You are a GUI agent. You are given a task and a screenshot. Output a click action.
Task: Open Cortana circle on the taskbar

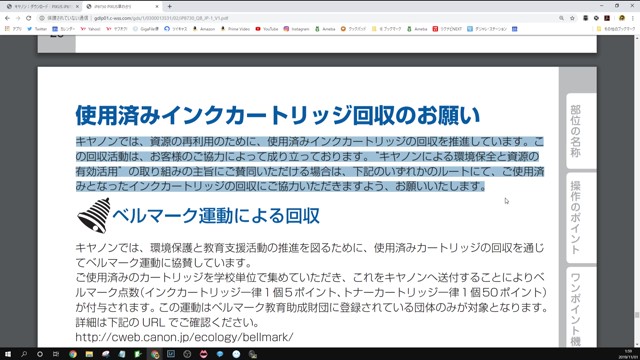pyautogui.click(x=40, y=354)
